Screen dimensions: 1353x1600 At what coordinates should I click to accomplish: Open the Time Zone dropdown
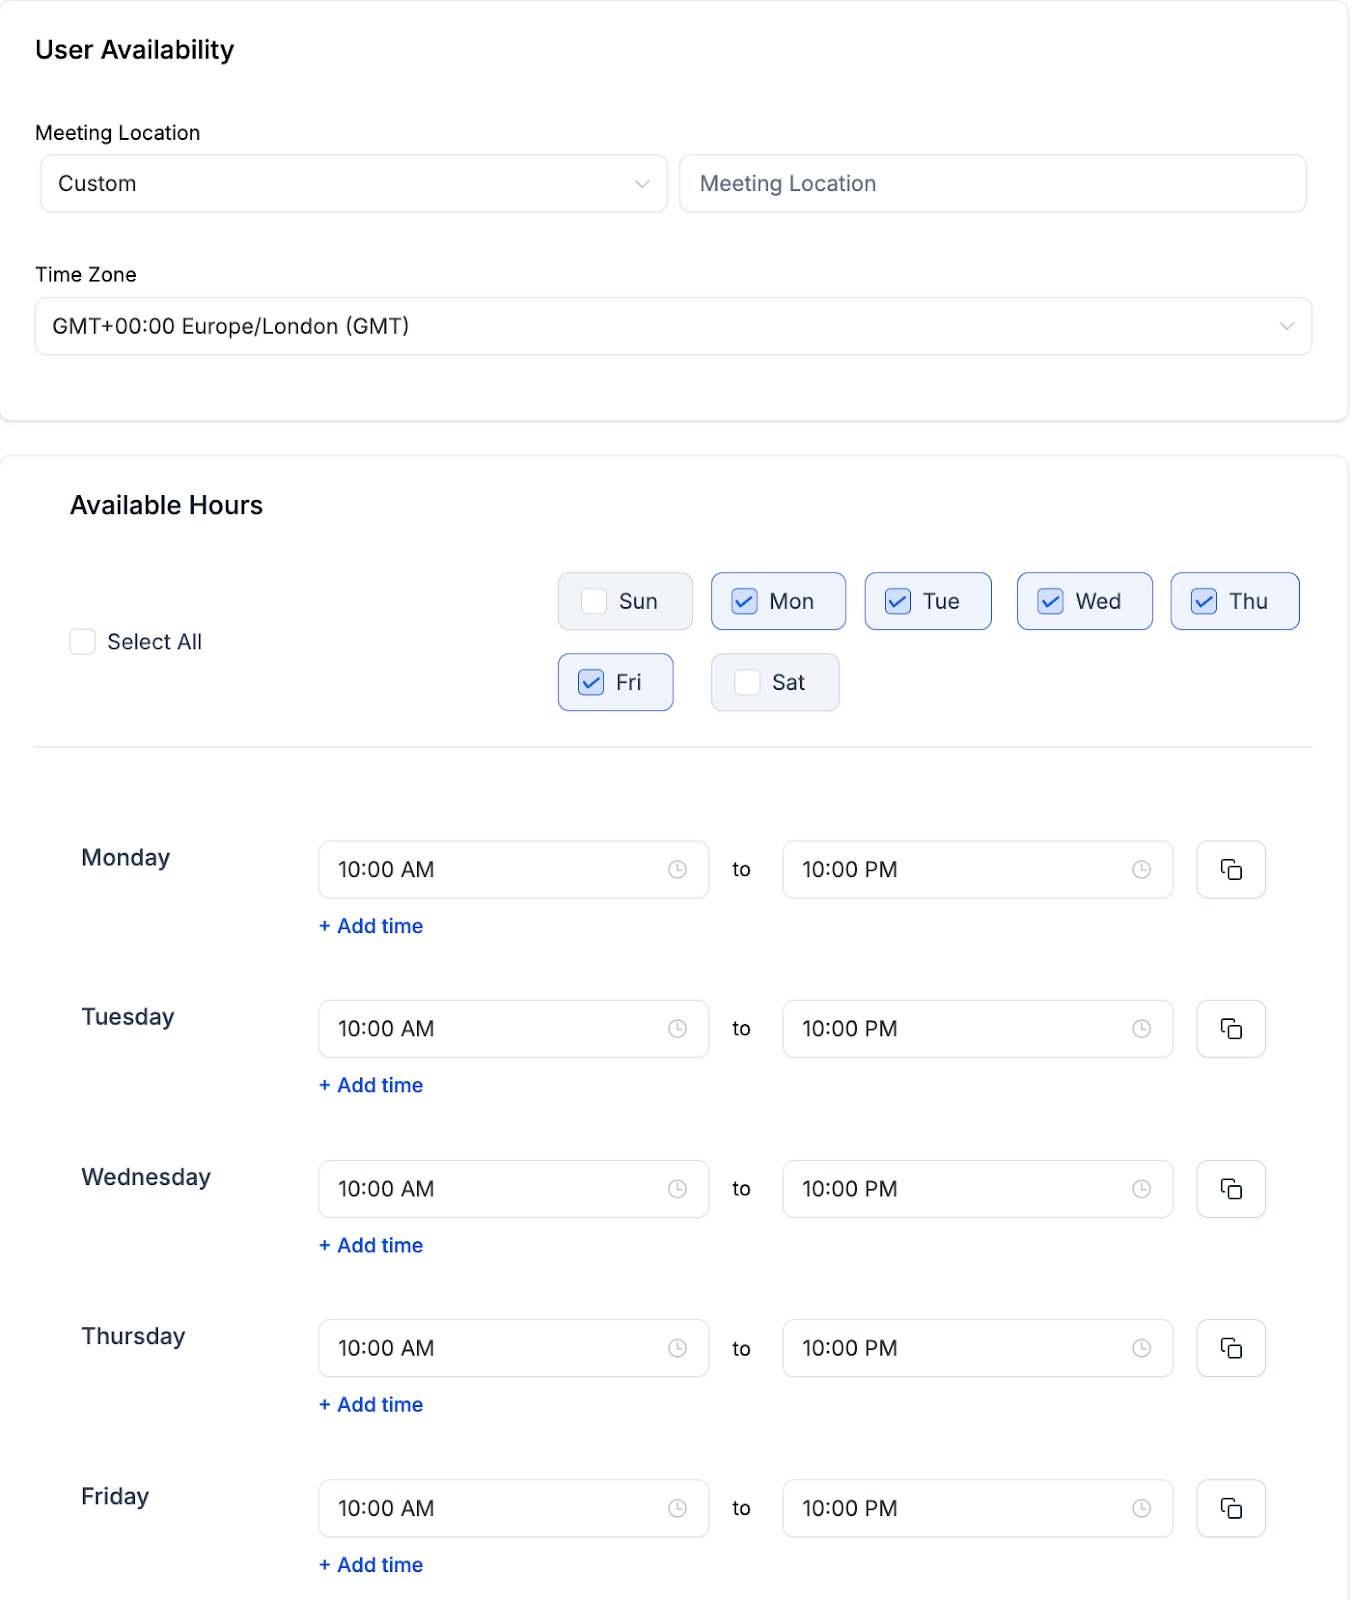point(673,326)
